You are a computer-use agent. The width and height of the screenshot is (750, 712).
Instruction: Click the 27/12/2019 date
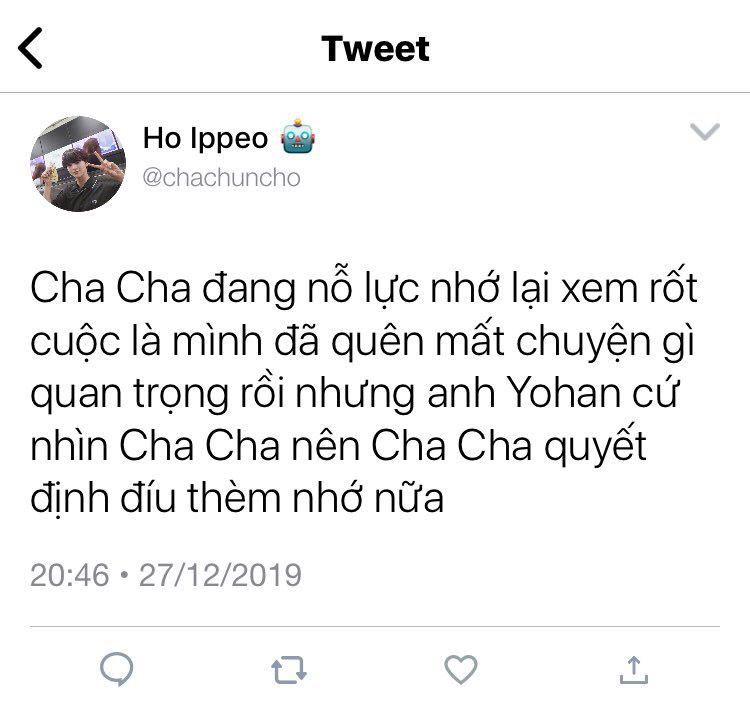(x=220, y=575)
